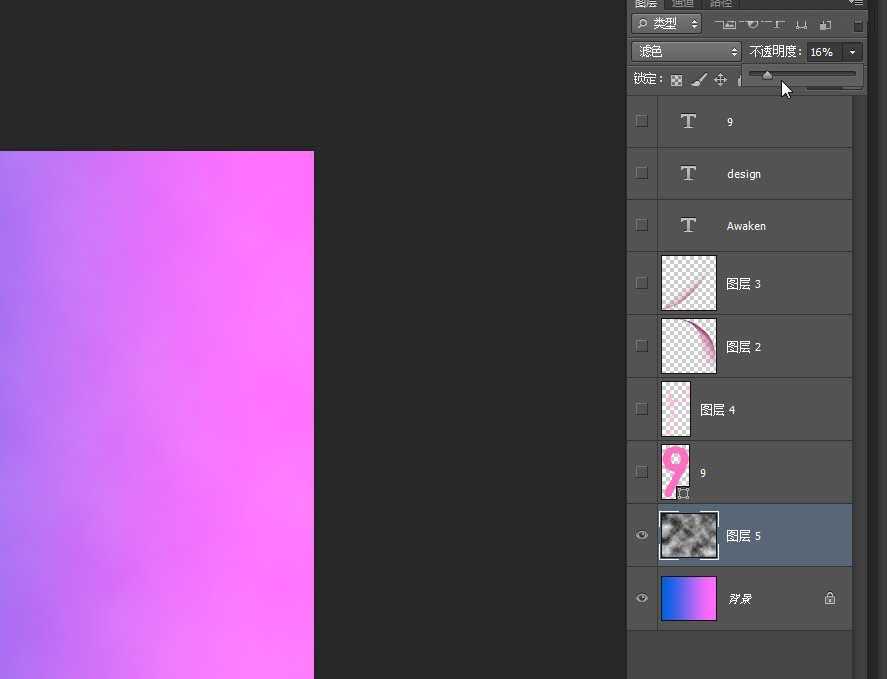887x679 pixels.
Task: Switch to the 通道 Channels tab
Action: 682,4
